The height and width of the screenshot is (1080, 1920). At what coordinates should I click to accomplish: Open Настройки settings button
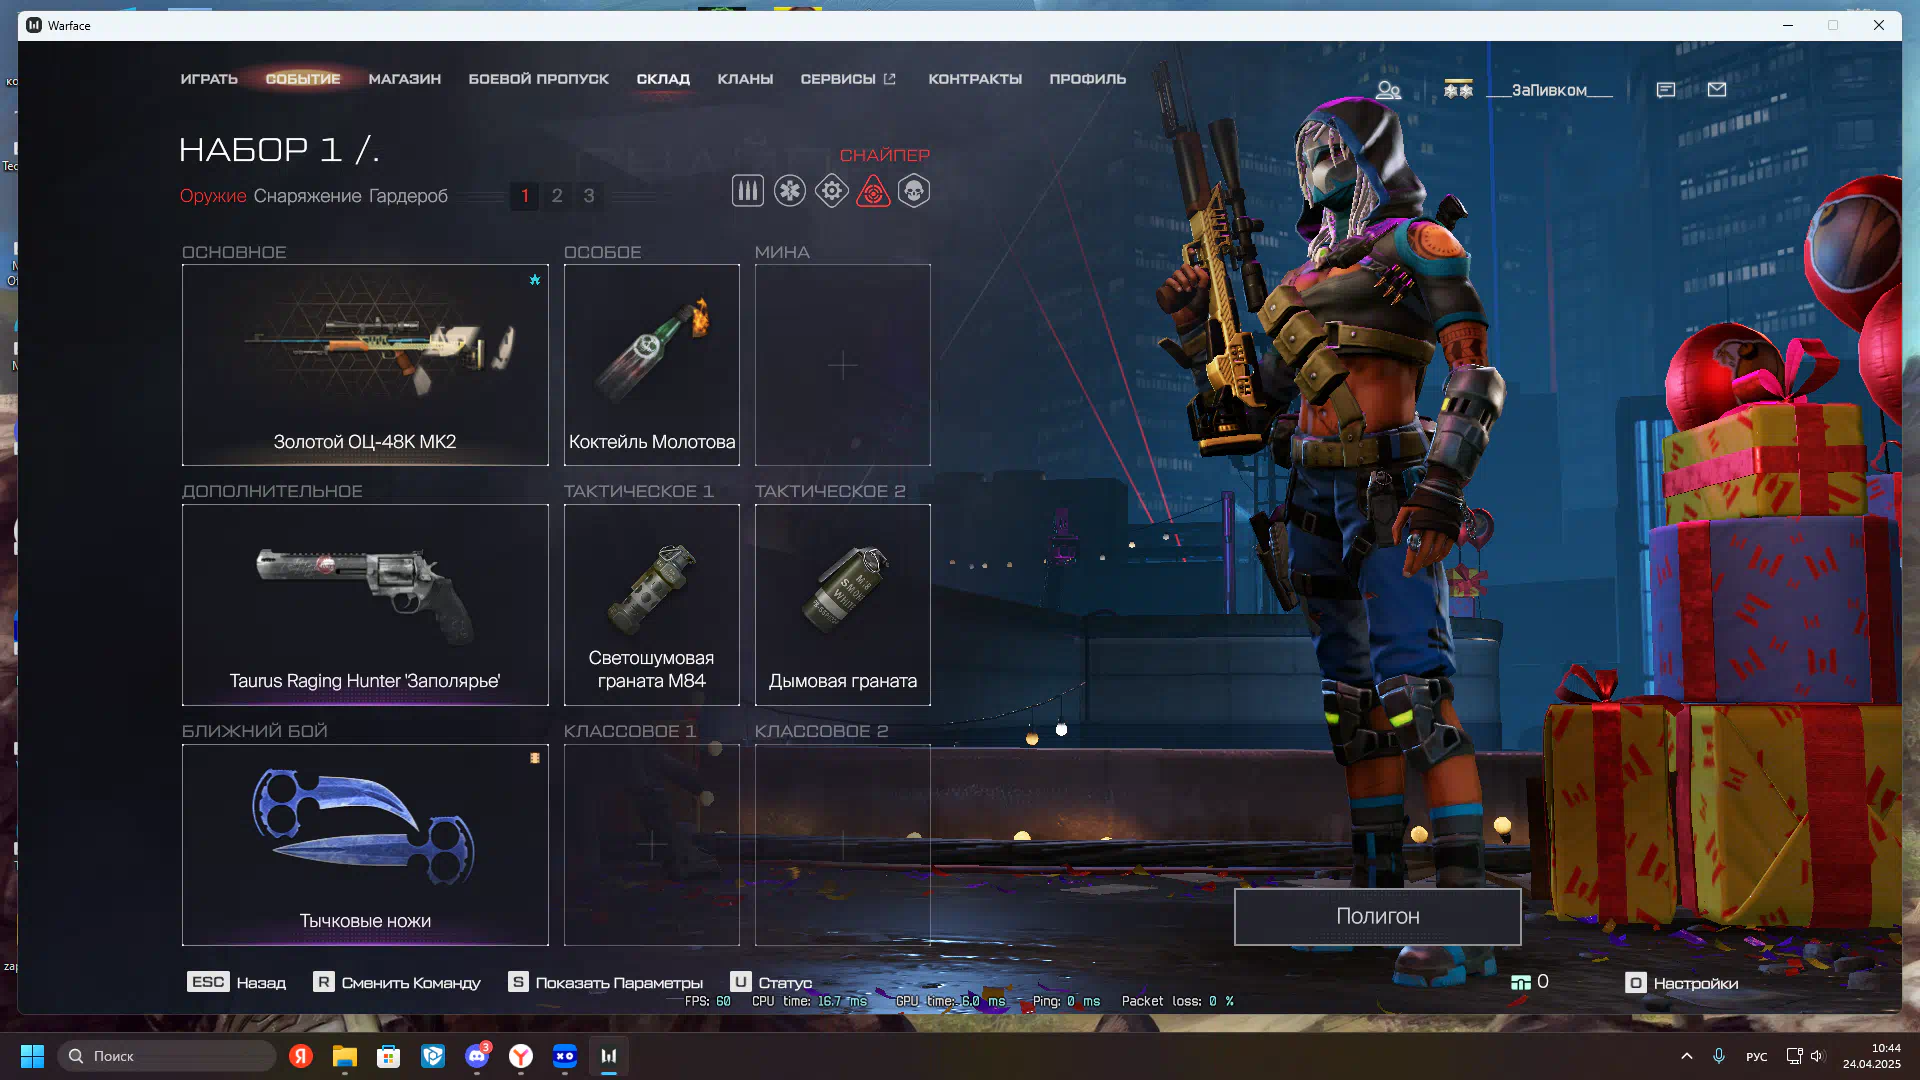(1682, 983)
